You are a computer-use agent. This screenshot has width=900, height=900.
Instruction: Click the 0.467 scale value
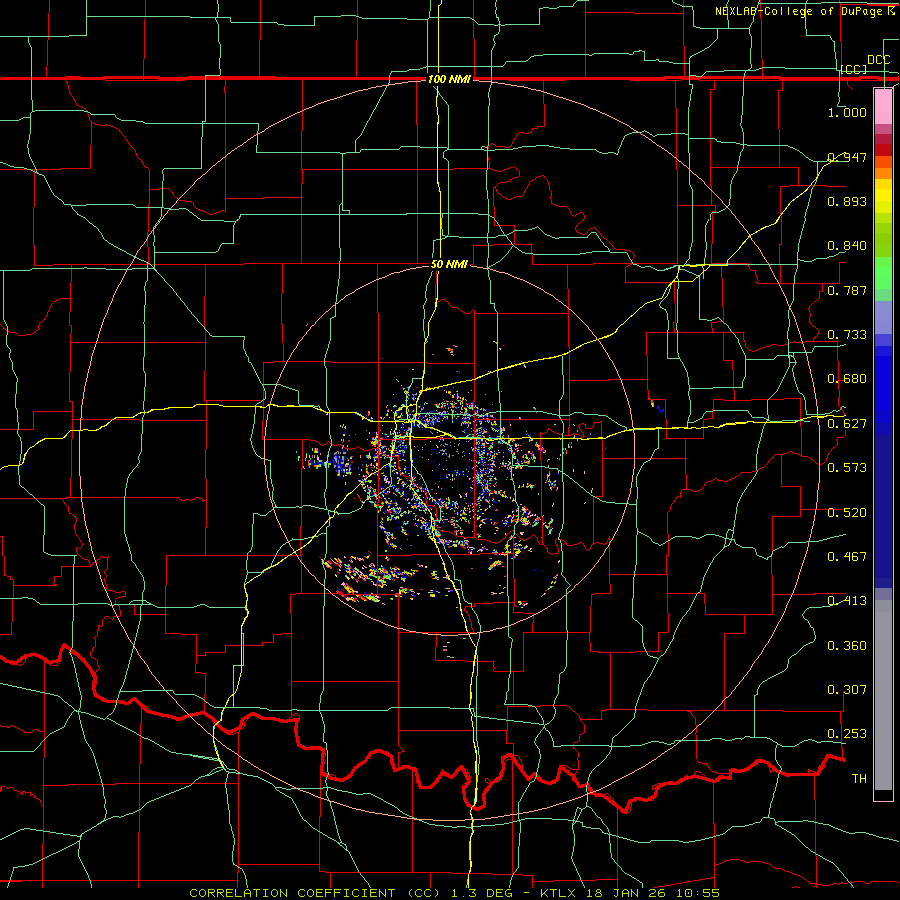click(847, 556)
